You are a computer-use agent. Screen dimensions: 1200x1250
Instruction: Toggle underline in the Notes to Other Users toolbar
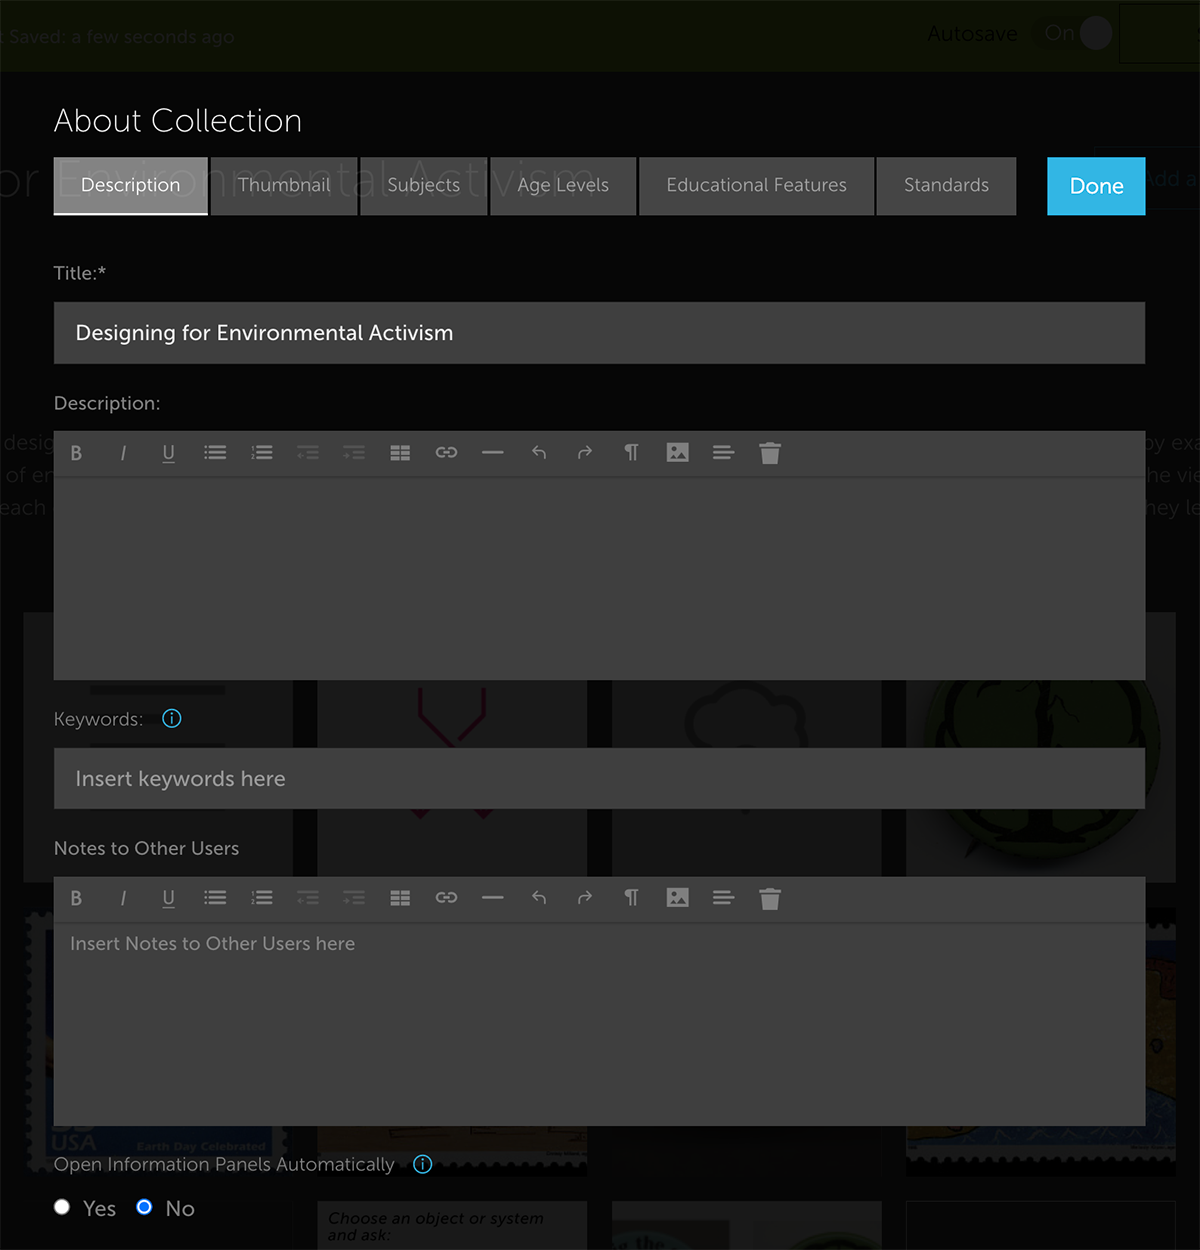click(x=168, y=898)
